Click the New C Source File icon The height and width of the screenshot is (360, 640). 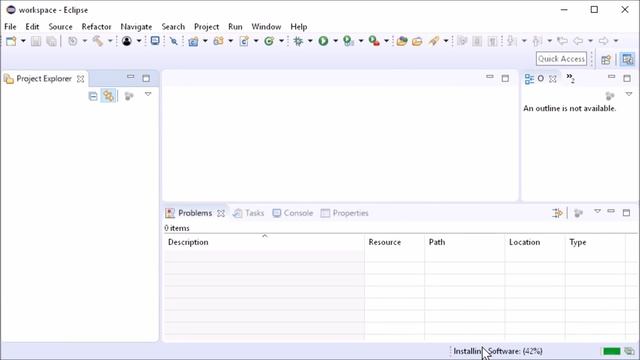pos(244,41)
